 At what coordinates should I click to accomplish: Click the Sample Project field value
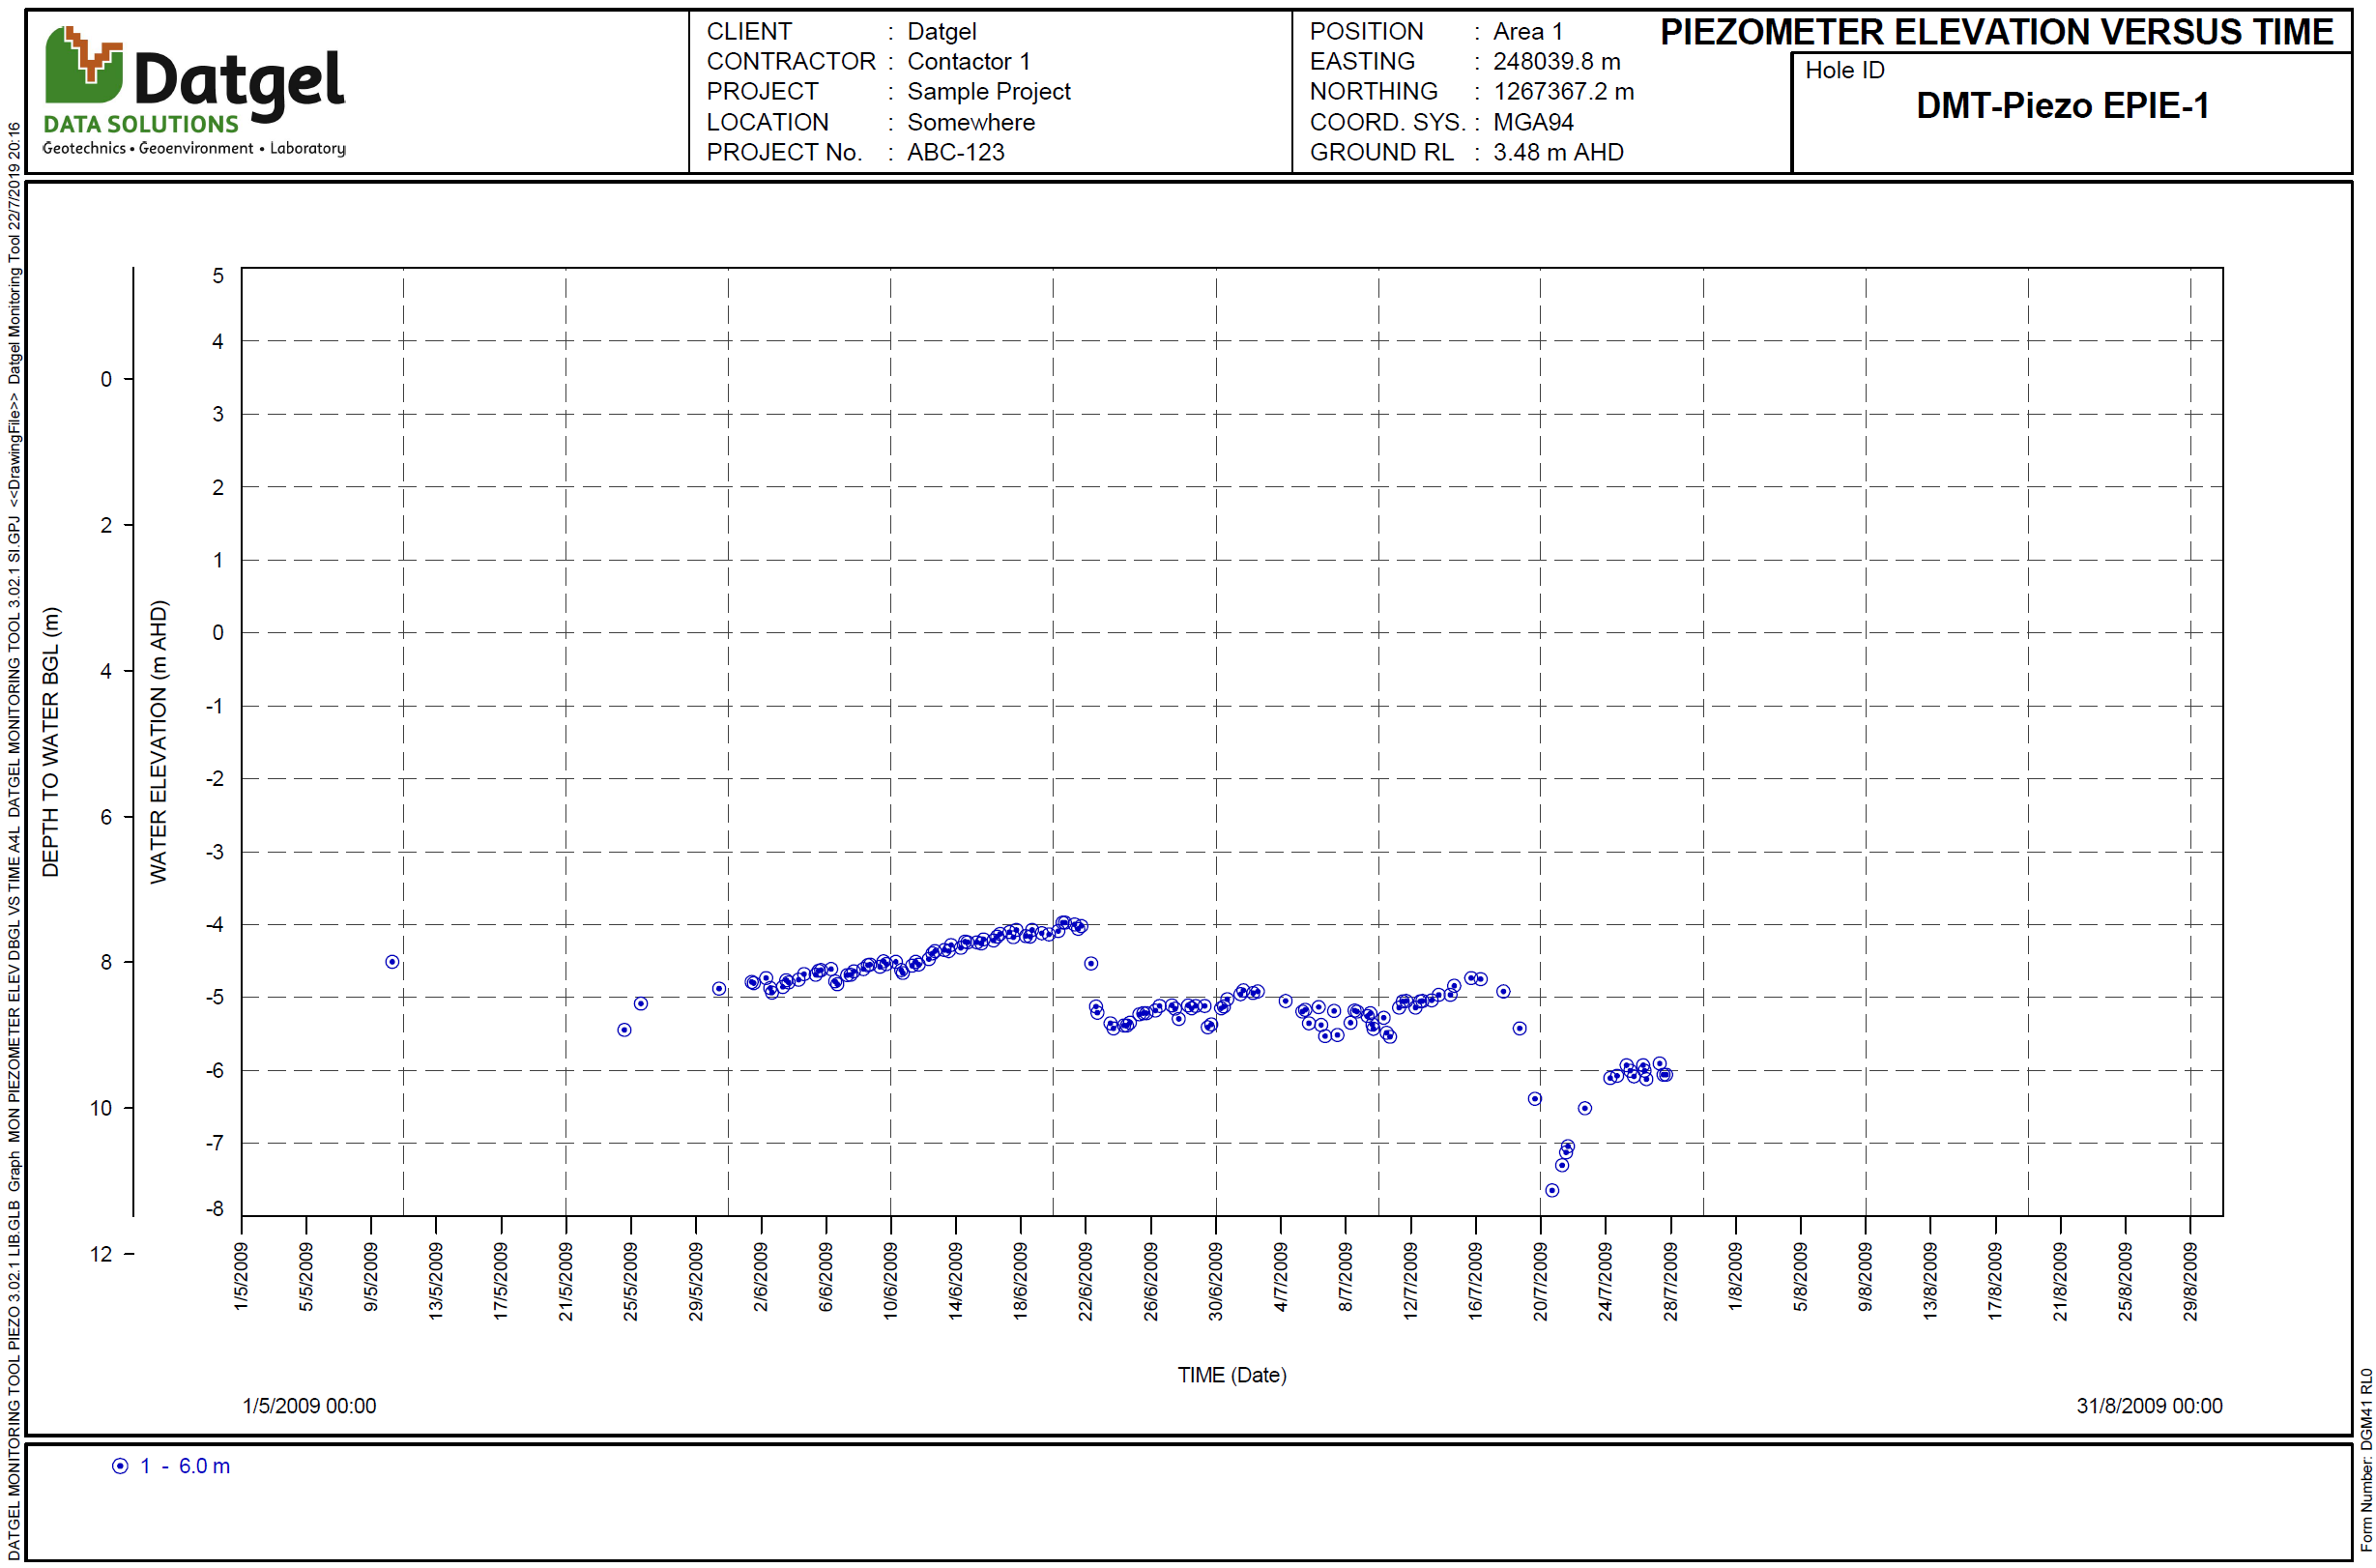pyautogui.click(x=988, y=92)
